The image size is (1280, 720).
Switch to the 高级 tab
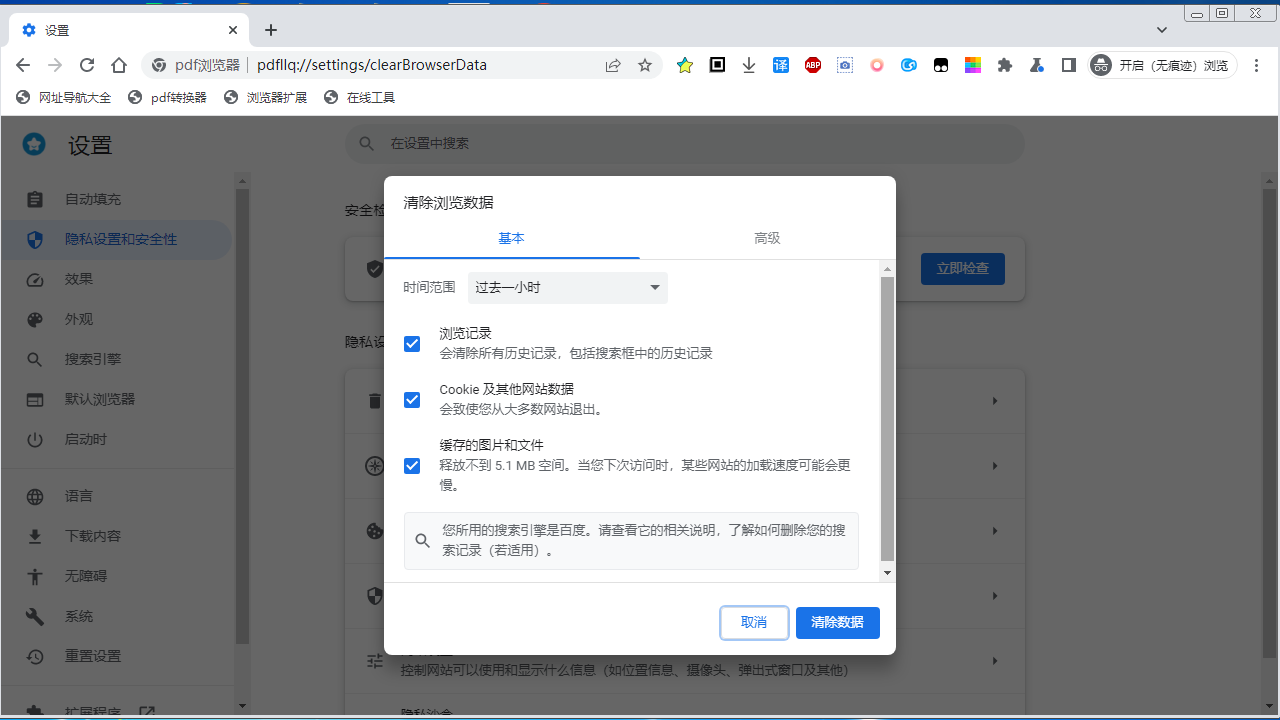767,238
